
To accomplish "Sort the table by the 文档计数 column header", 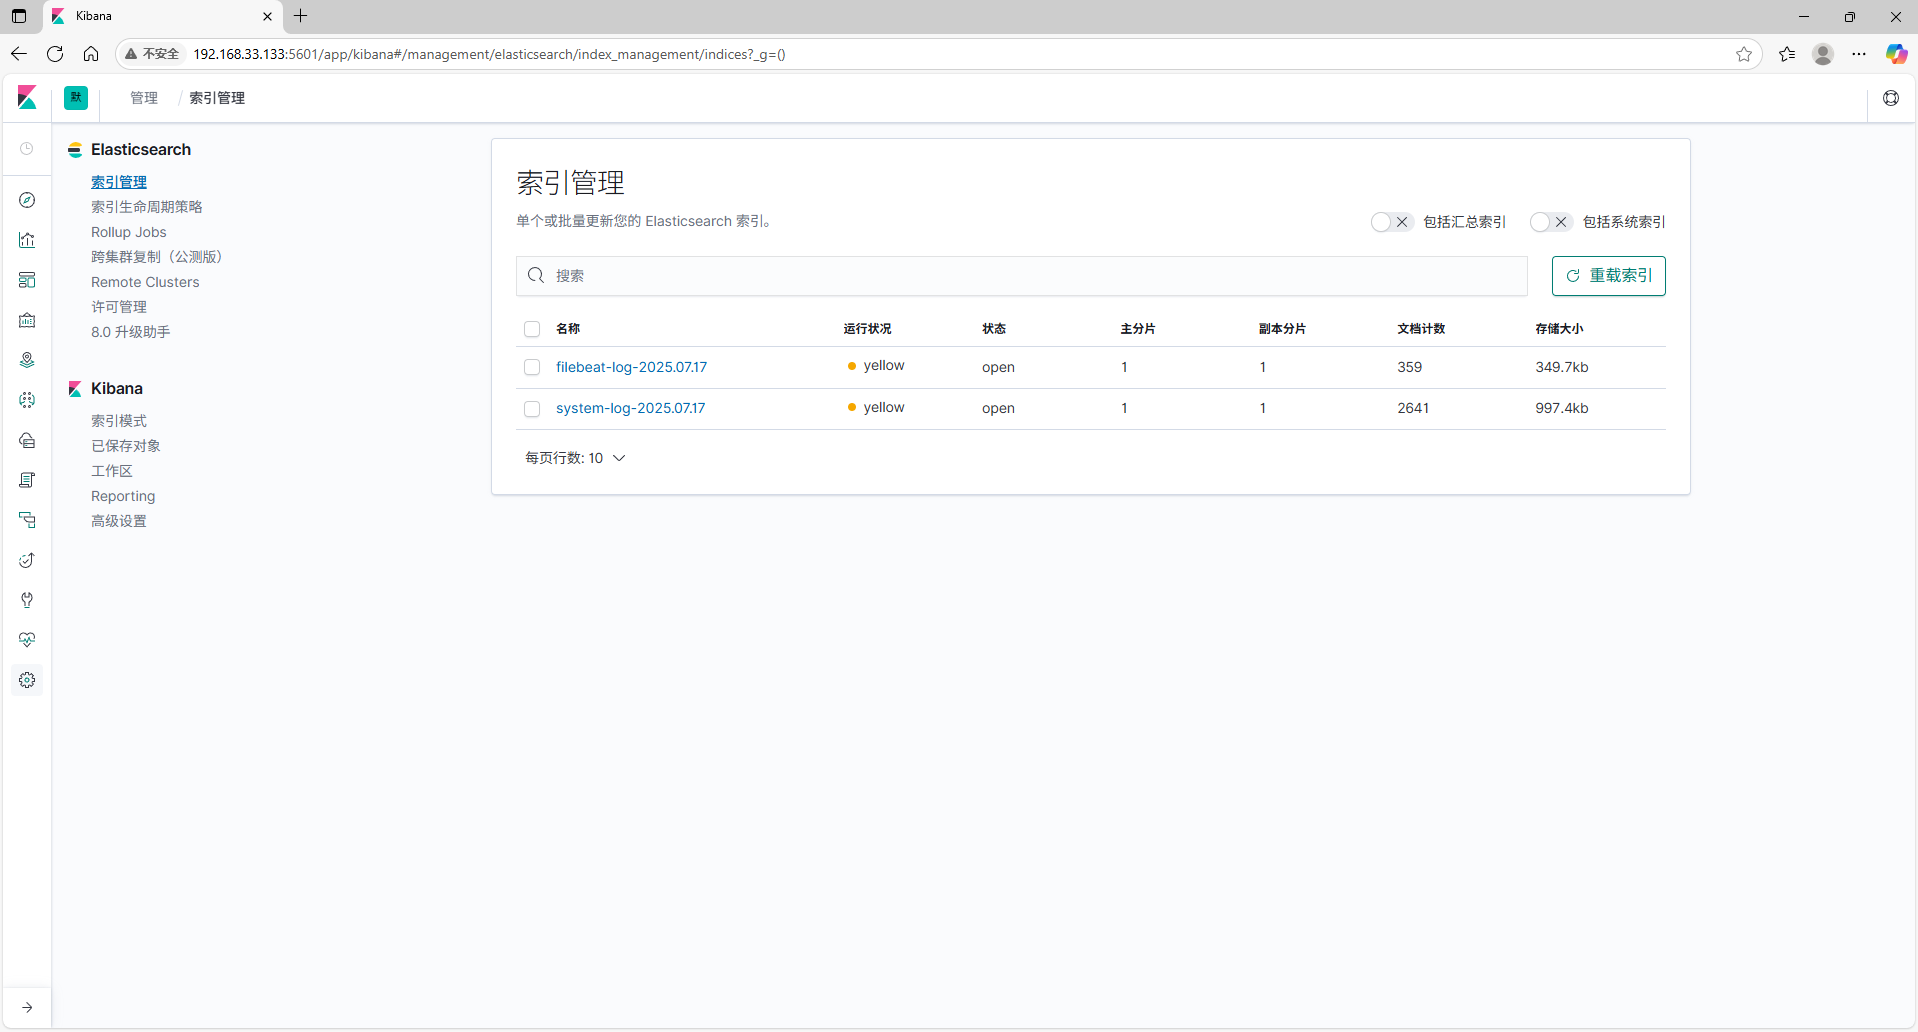I will tap(1421, 329).
